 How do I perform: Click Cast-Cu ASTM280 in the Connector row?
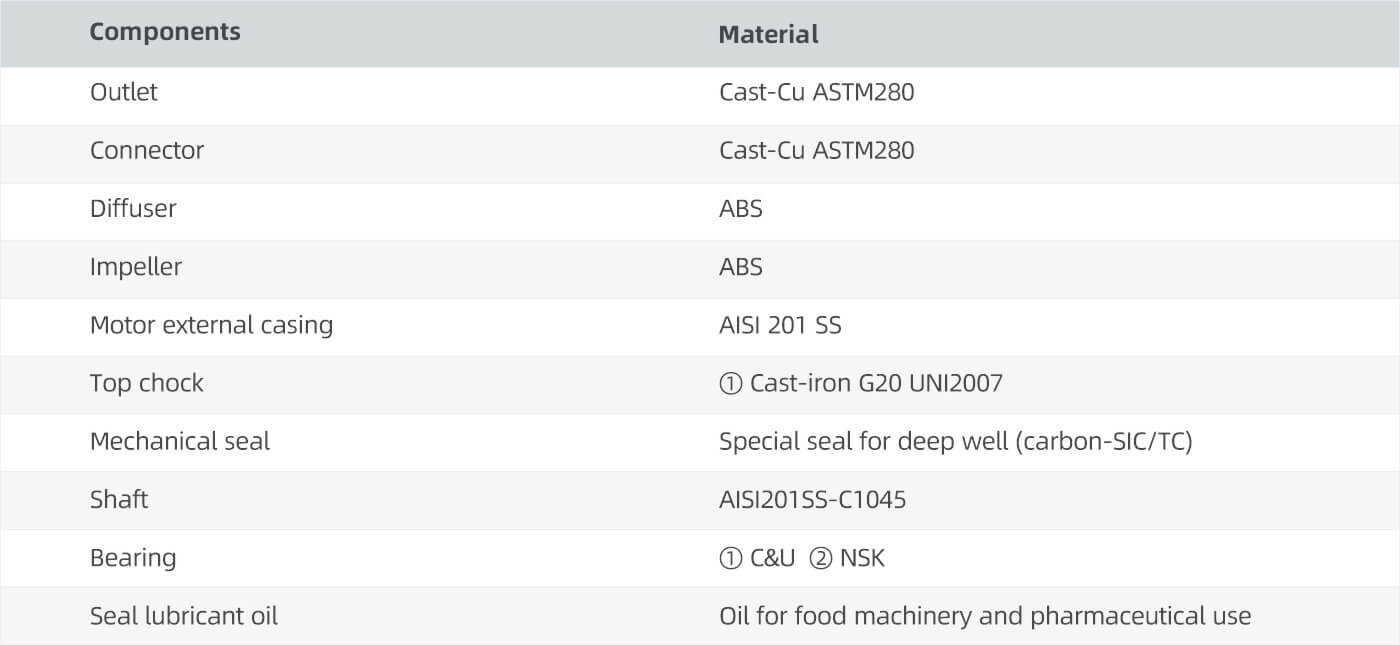pos(816,151)
